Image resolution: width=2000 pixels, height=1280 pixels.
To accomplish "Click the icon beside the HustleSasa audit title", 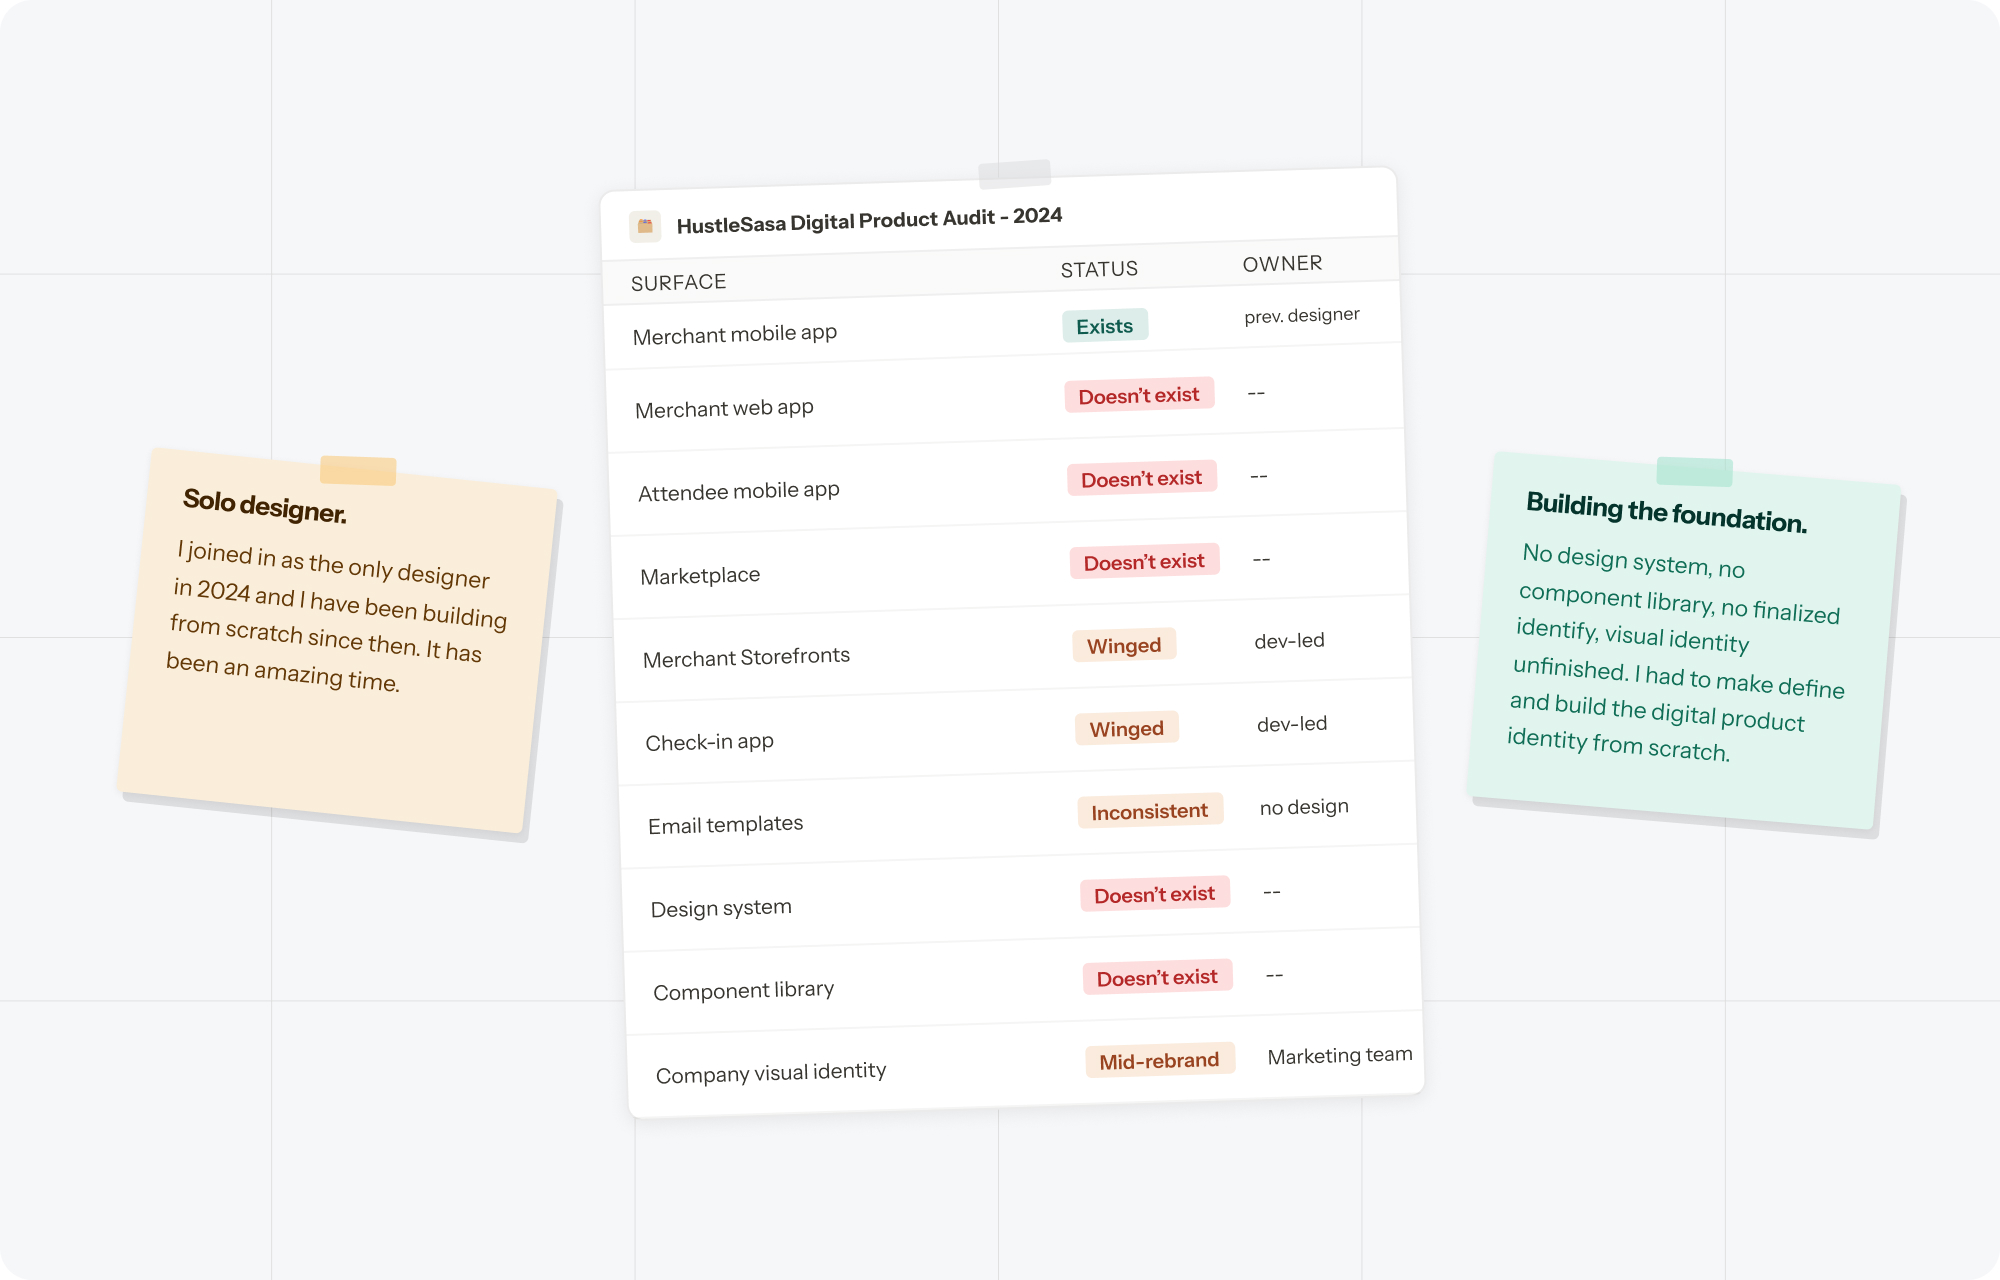I will [645, 226].
